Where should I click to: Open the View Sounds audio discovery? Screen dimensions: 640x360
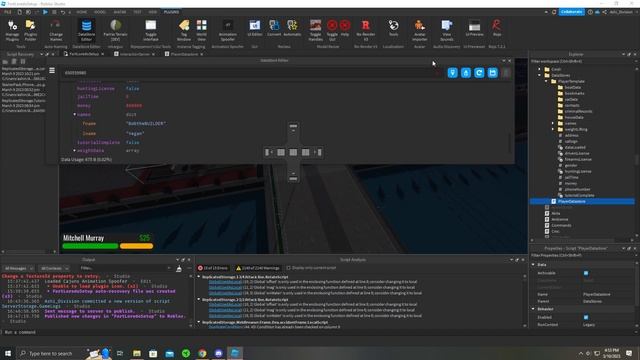click(x=447, y=30)
